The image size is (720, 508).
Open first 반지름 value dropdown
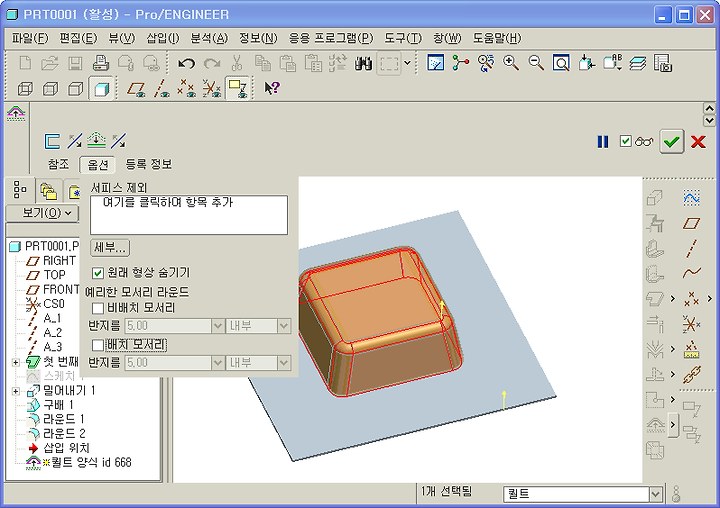218,326
